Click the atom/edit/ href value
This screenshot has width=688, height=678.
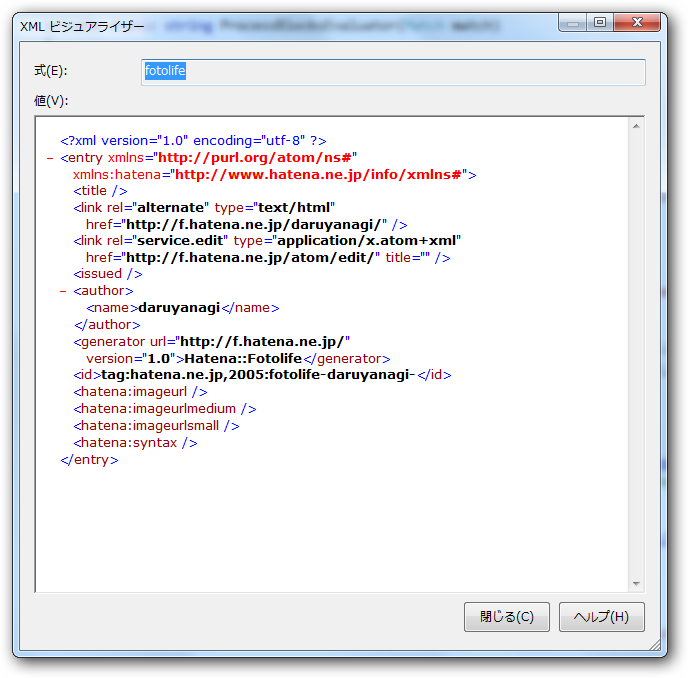(x=248, y=258)
